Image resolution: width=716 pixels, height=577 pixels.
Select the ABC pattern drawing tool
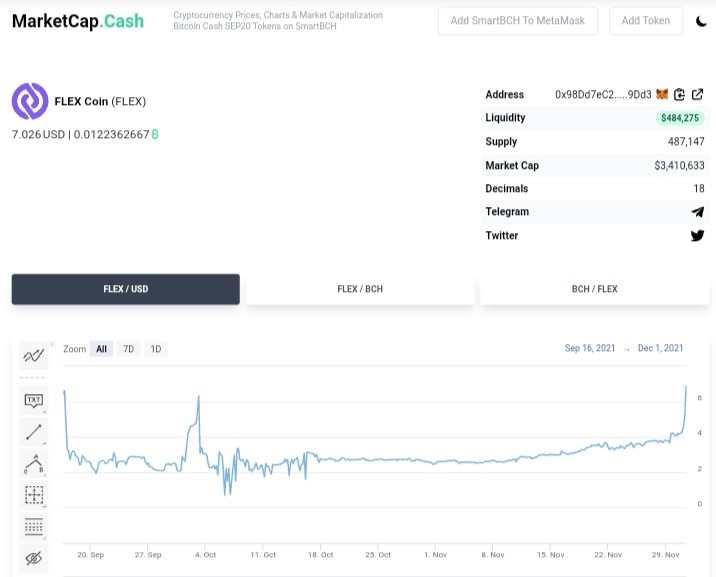(34, 463)
